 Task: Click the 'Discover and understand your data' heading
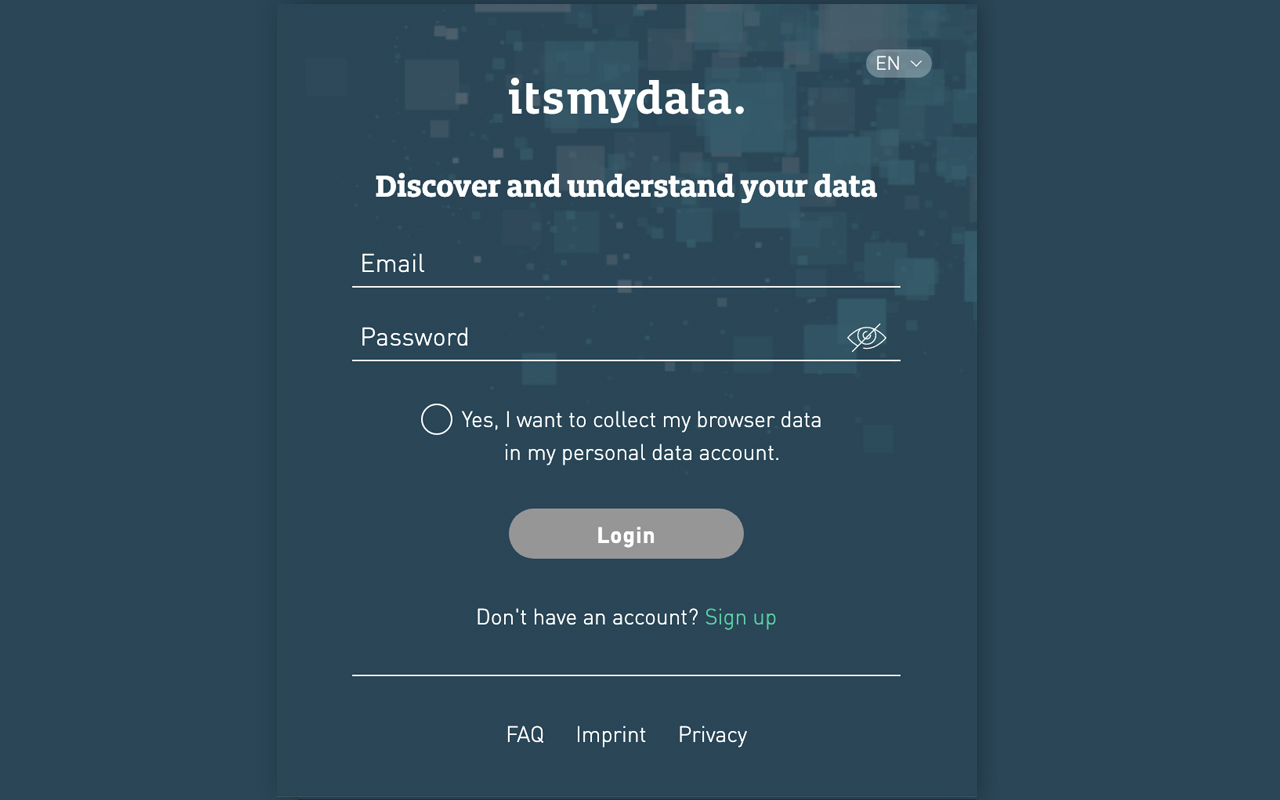626,186
